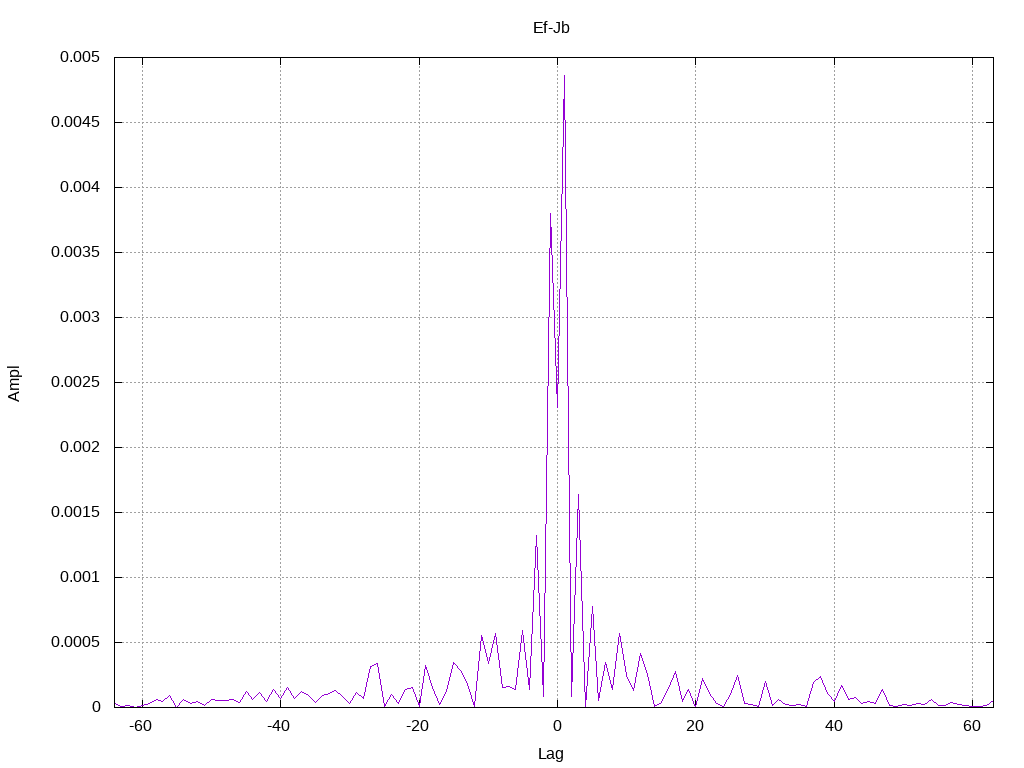1024x768 pixels.
Task: Click the 0.002 y-axis tick label
Action: click(x=80, y=447)
